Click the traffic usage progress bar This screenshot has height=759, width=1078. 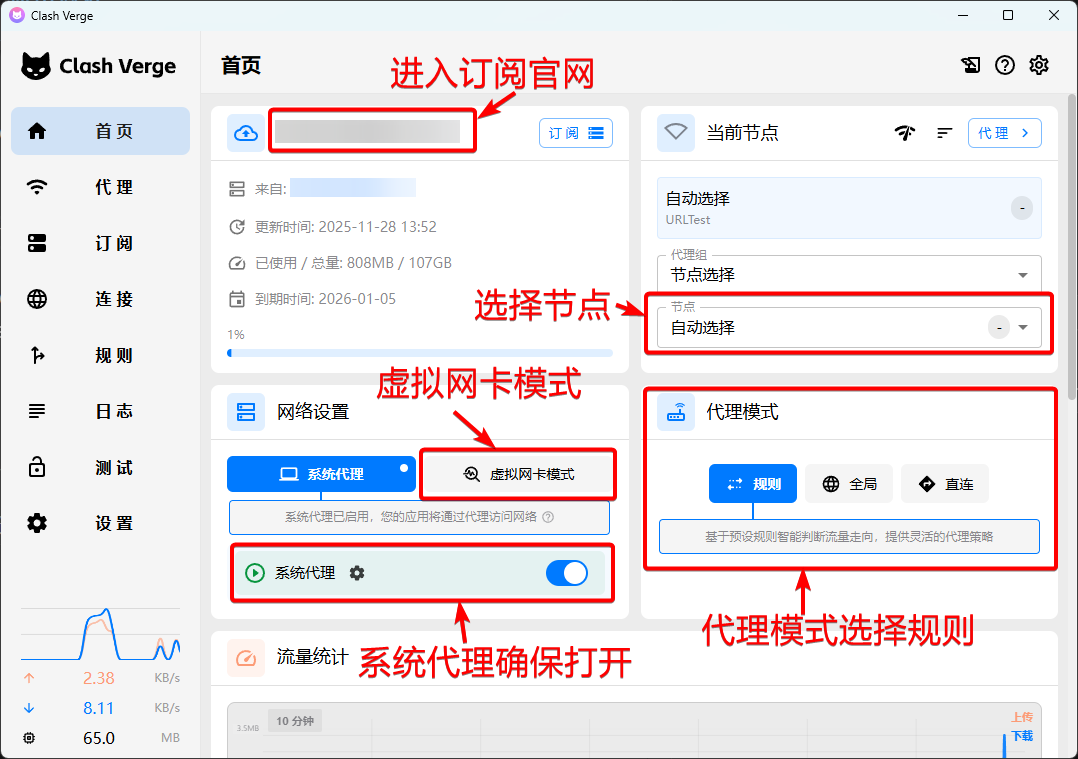[420, 353]
